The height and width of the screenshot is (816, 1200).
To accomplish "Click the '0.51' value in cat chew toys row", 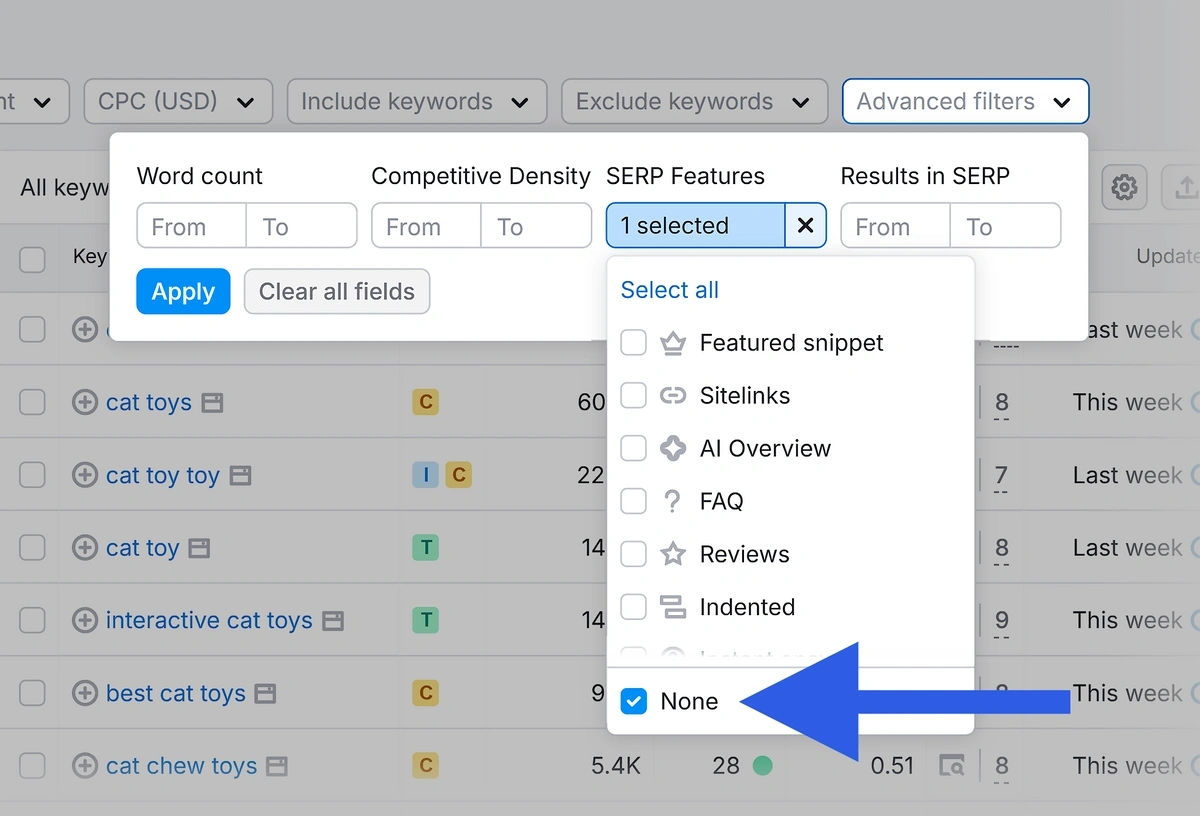I will [892, 766].
